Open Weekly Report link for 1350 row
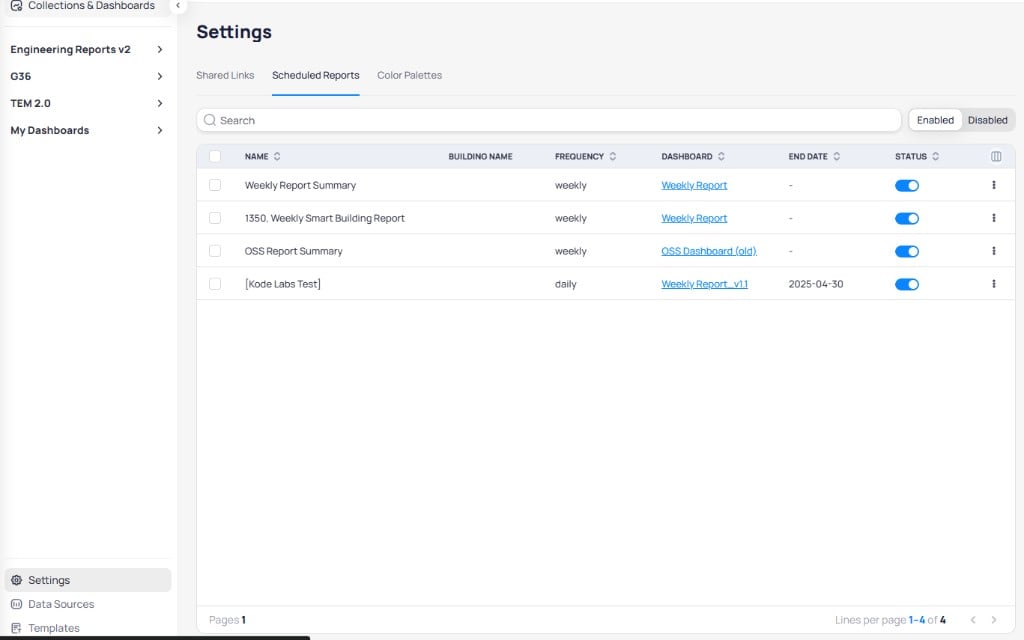Image resolution: width=1024 pixels, height=640 pixels. 694,218
